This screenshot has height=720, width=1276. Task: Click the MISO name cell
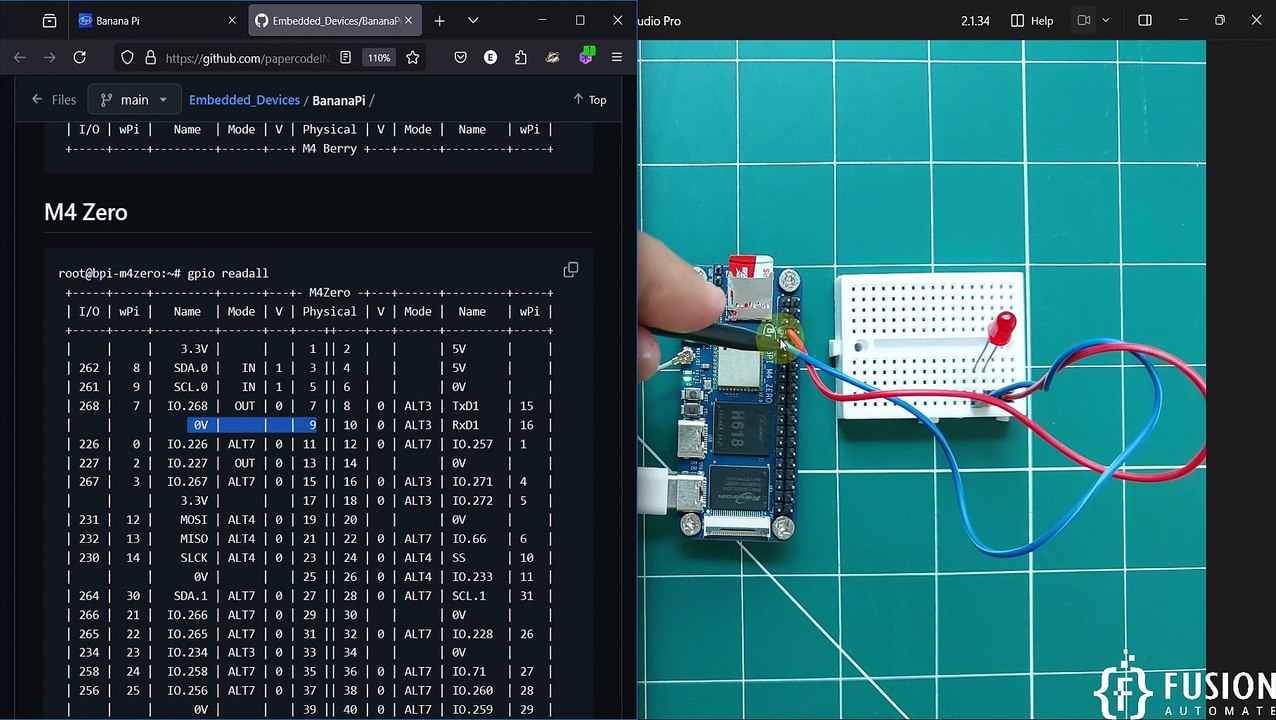click(194, 539)
